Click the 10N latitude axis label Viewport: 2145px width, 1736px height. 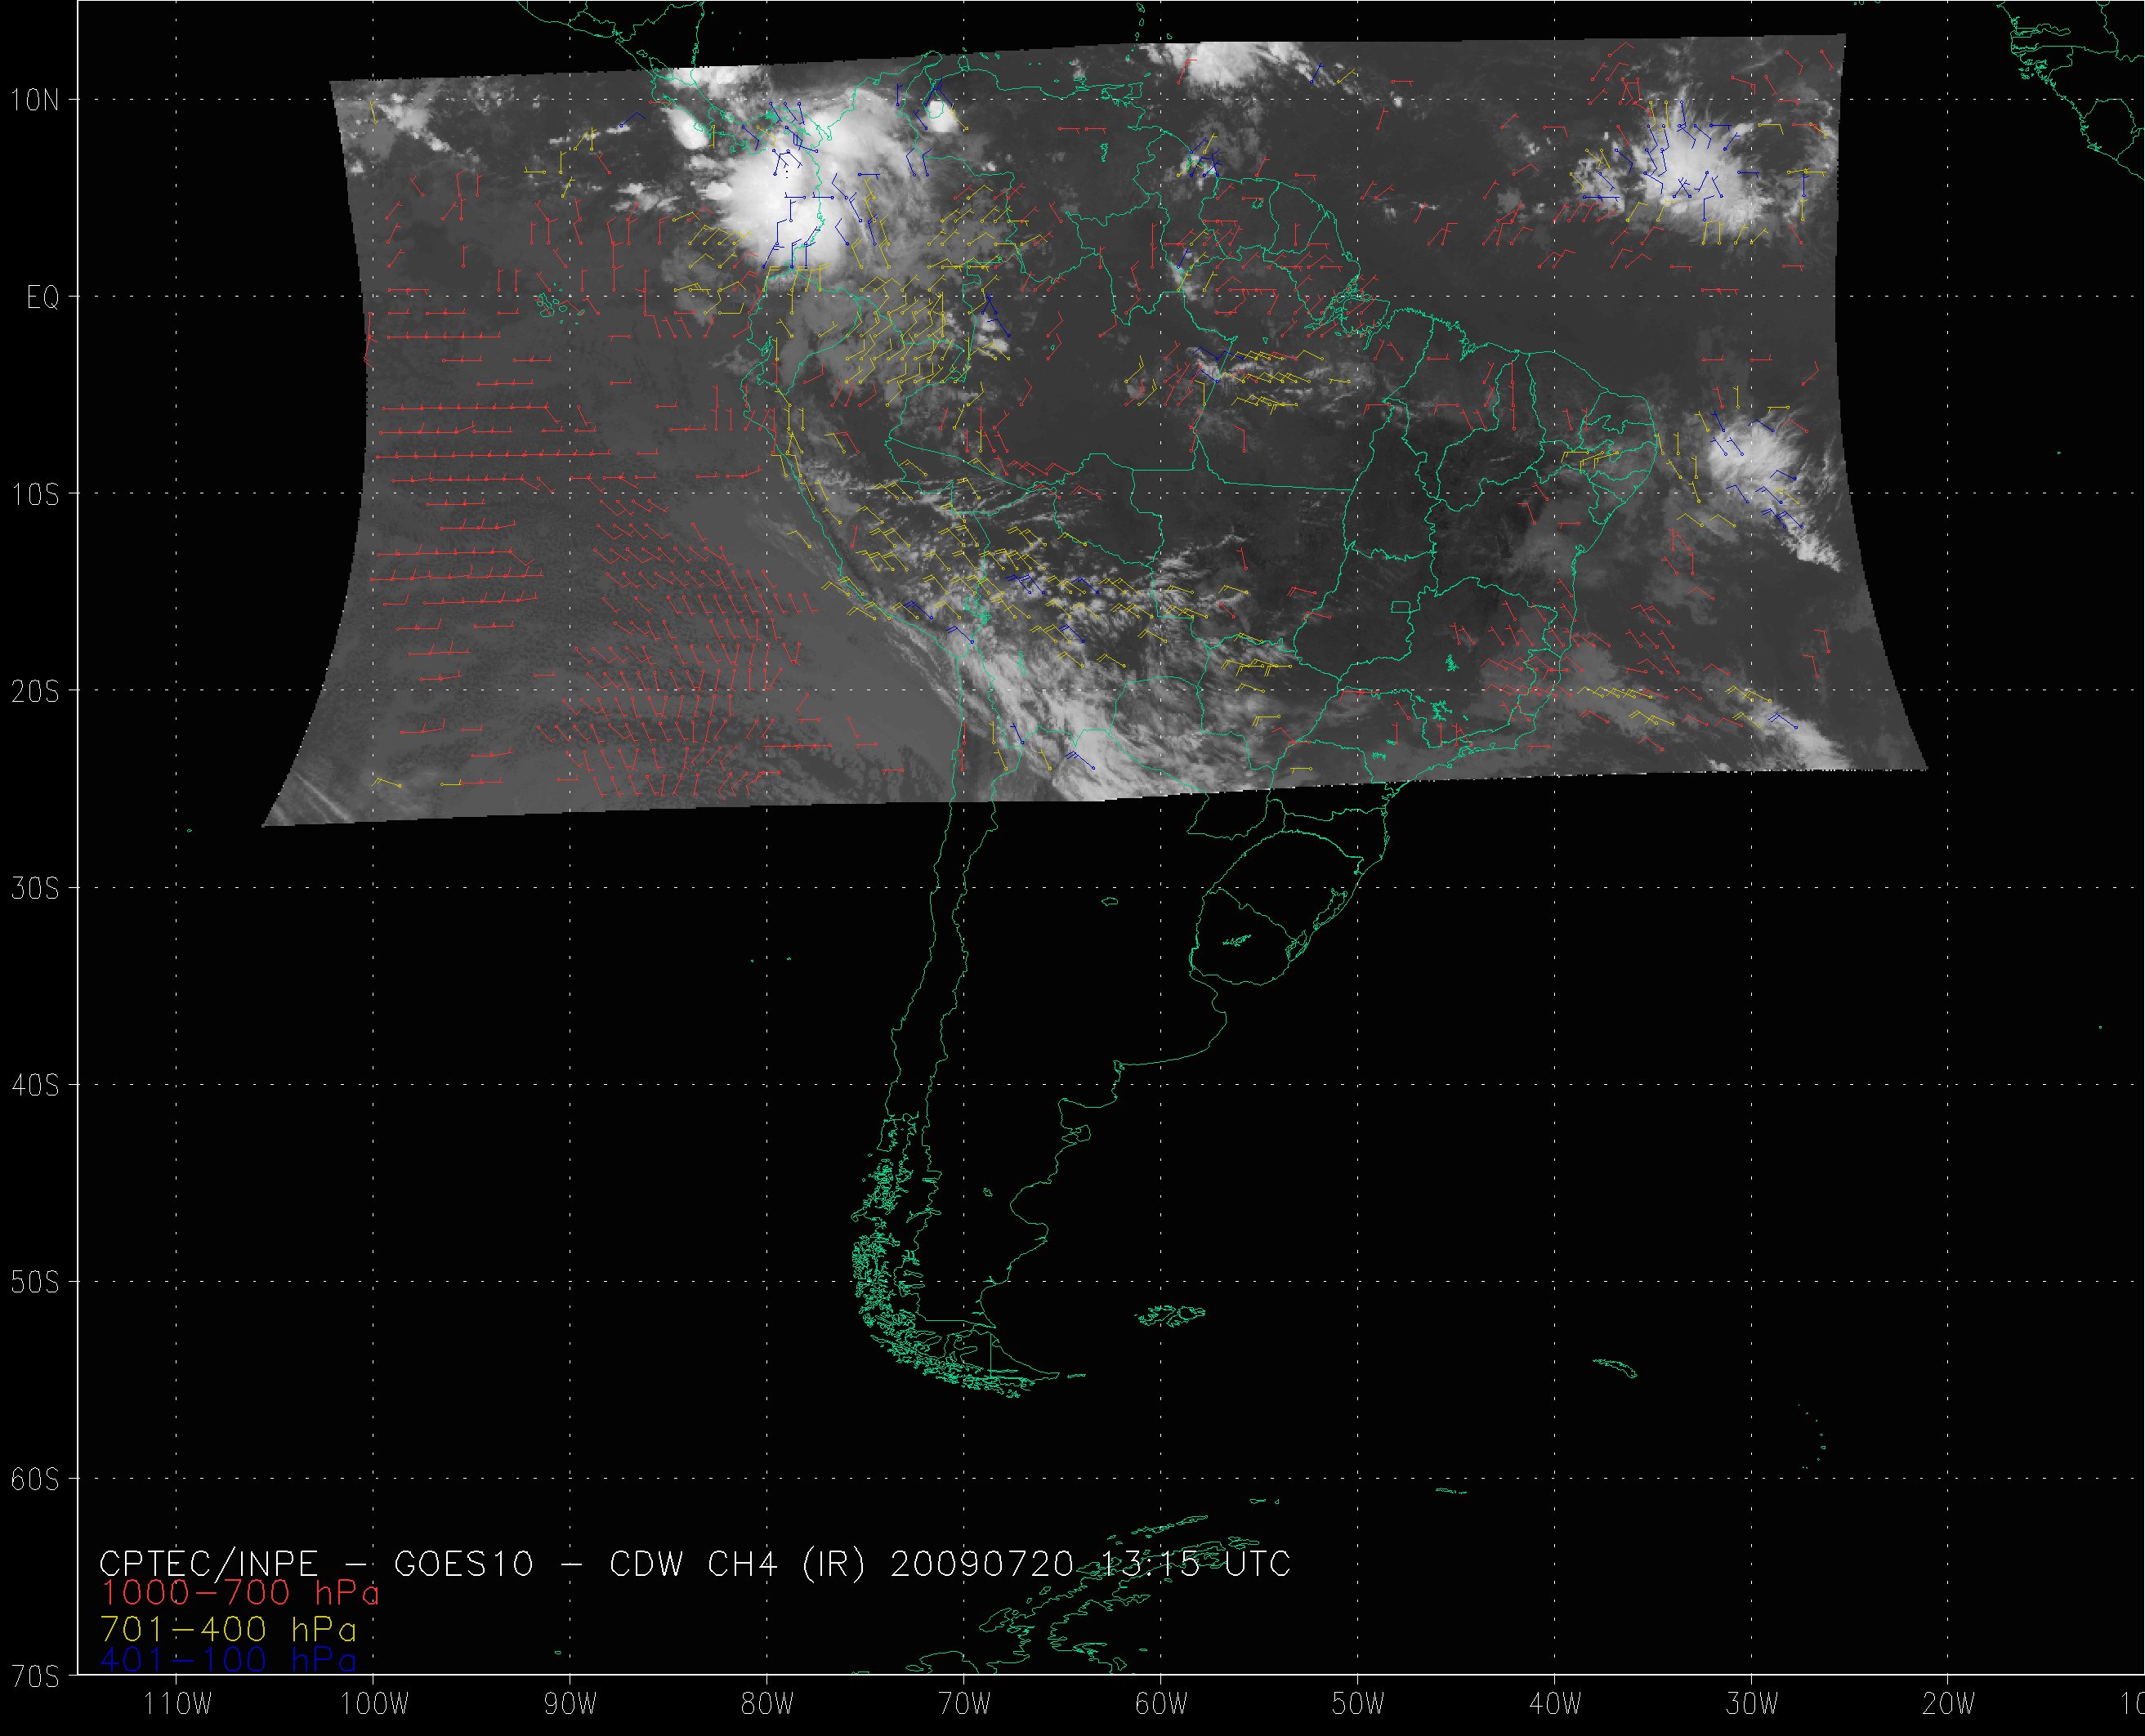click(35, 100)
